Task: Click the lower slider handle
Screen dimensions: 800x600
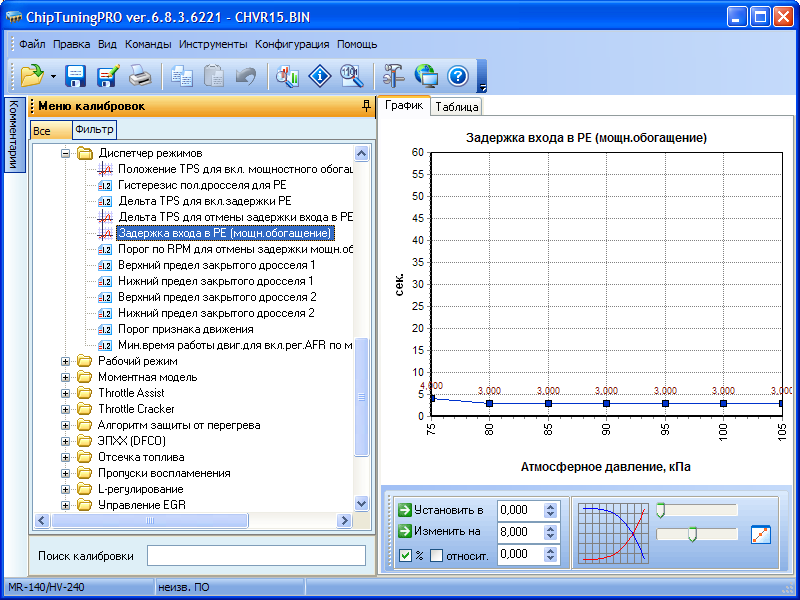Action: 691,535
